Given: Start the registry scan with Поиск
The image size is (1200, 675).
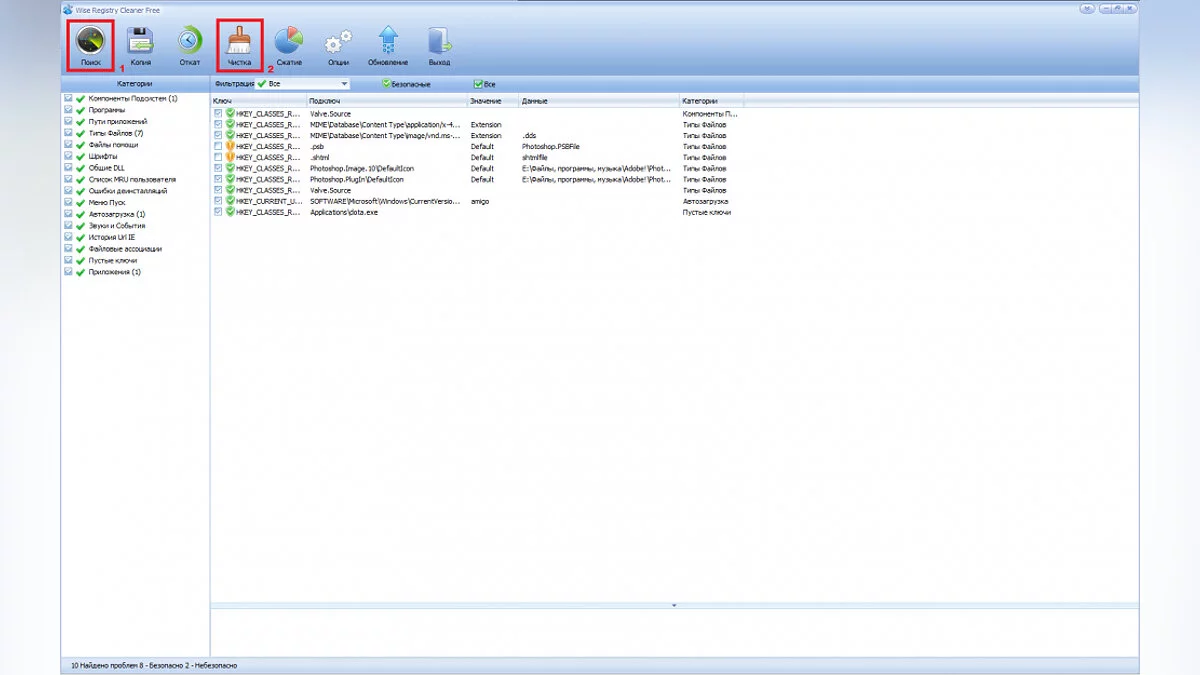Looking at the screenshot, I should [91, 42].
